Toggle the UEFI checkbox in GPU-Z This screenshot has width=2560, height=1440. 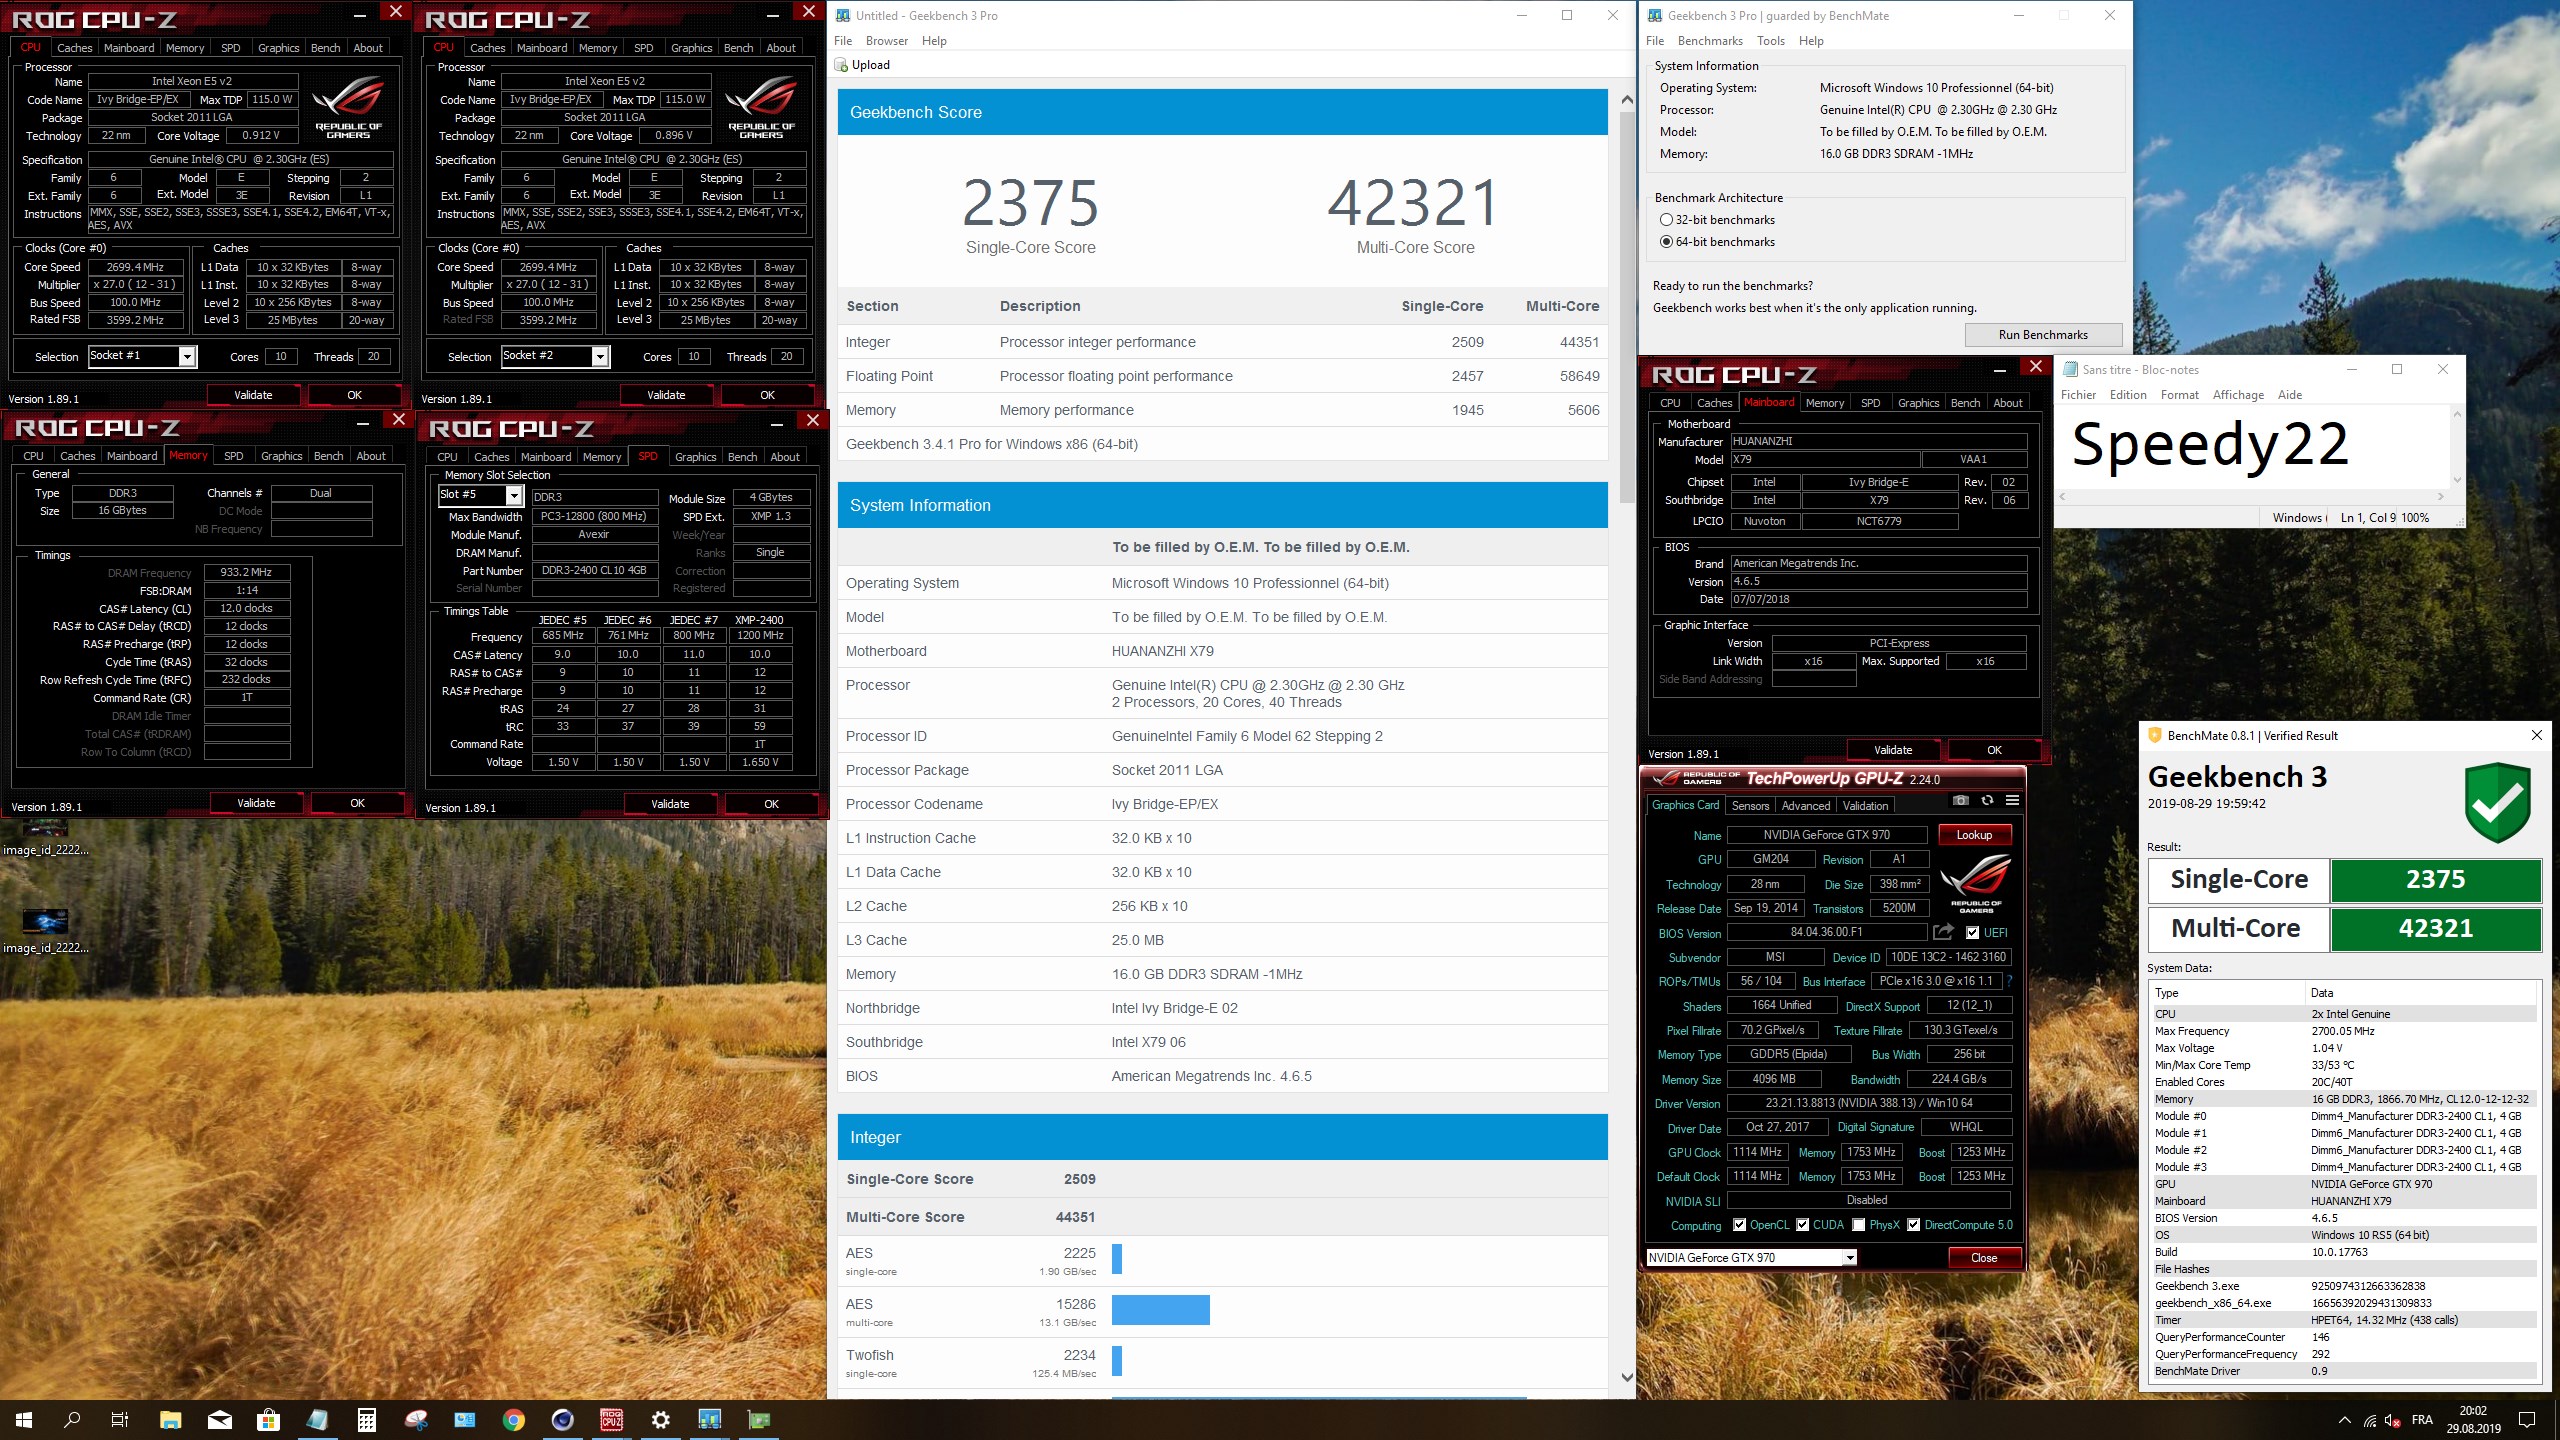coord(1972,932)
